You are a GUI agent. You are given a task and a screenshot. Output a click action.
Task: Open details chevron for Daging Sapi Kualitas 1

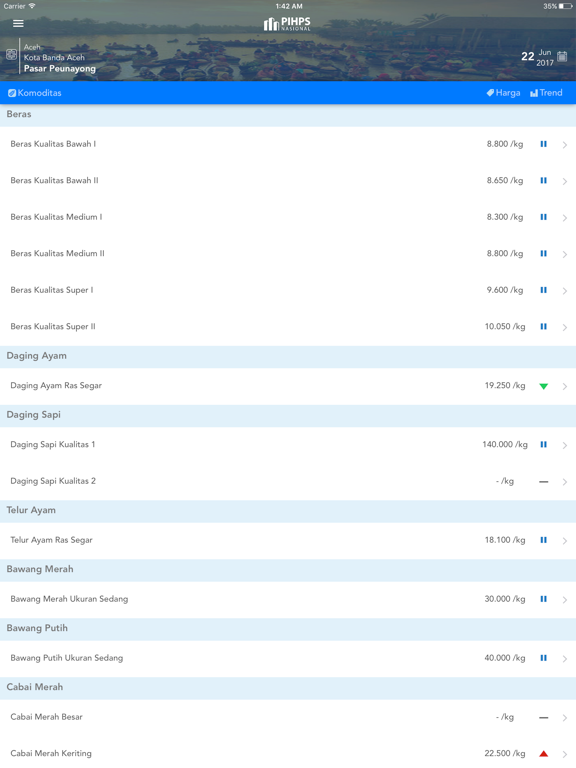point(565,445)
